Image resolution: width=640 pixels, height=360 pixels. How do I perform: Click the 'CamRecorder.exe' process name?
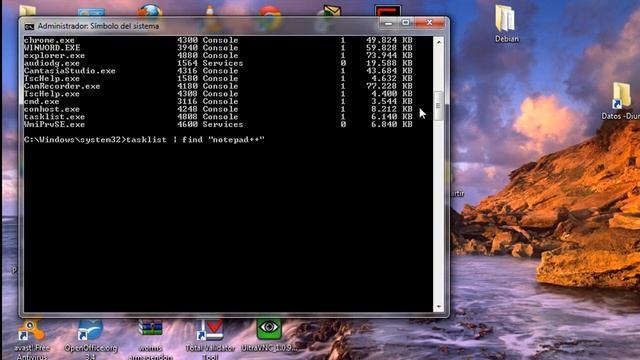[62, 86]
